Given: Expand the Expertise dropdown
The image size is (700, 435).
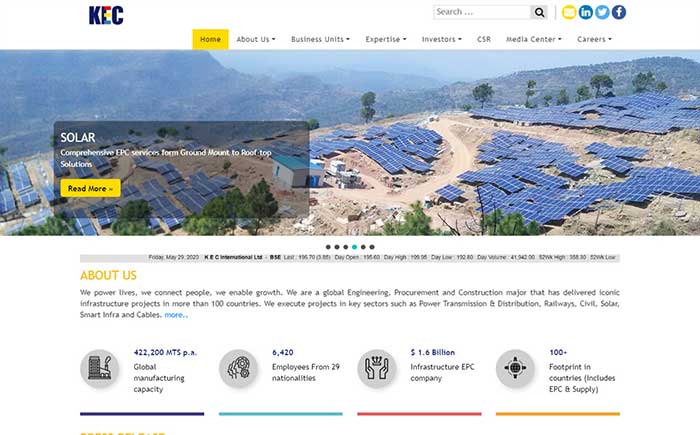Looking at the screenshot, I should [386, 39].
